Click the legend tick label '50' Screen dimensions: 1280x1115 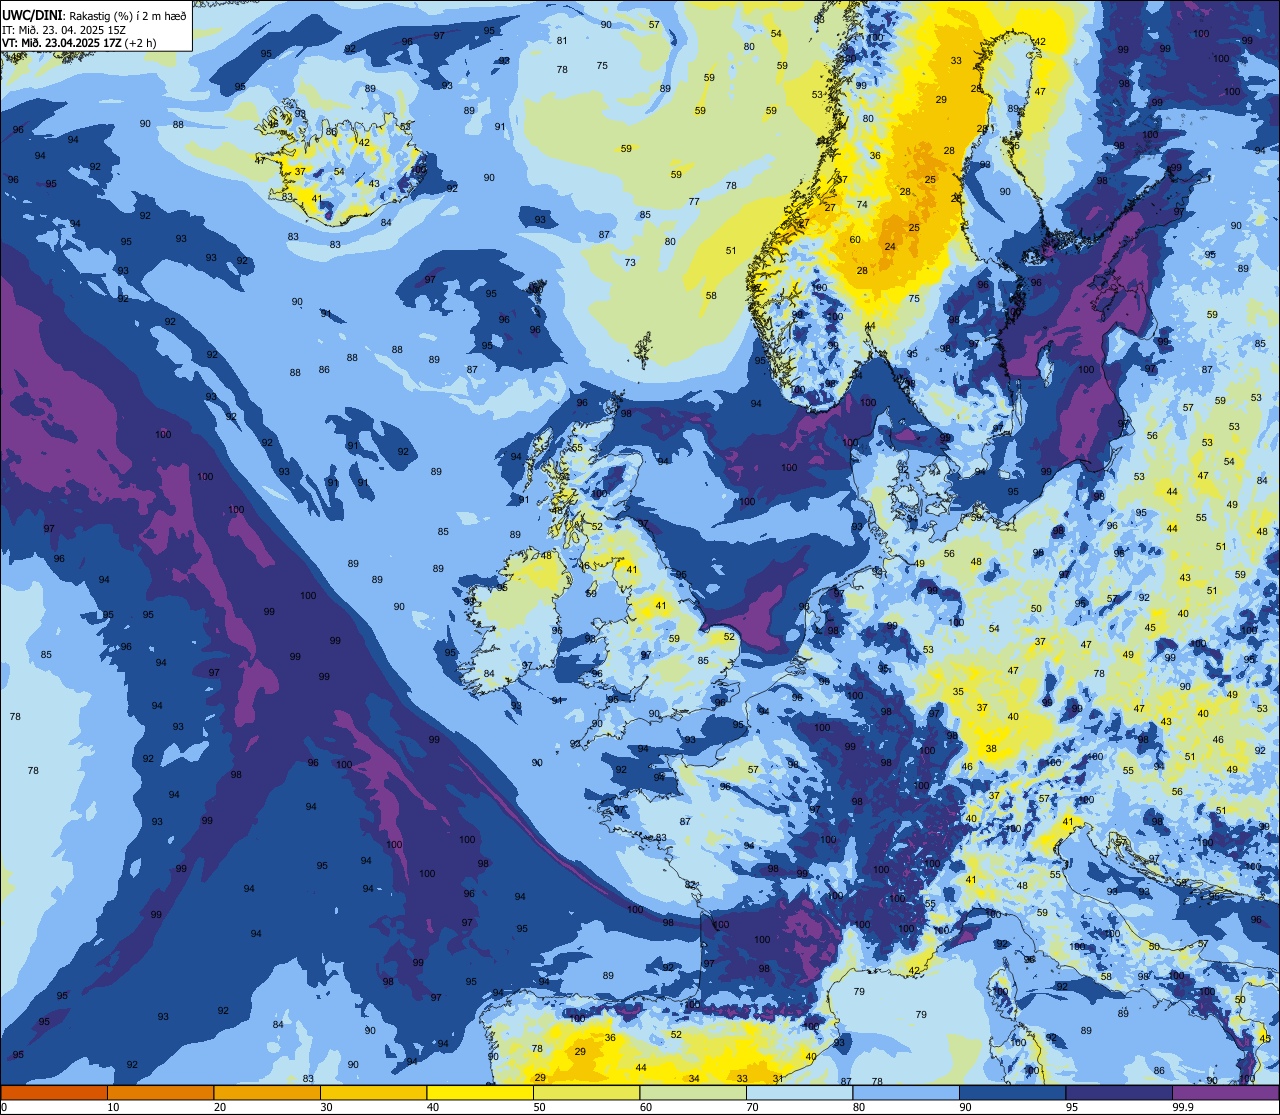point(539,1107)
